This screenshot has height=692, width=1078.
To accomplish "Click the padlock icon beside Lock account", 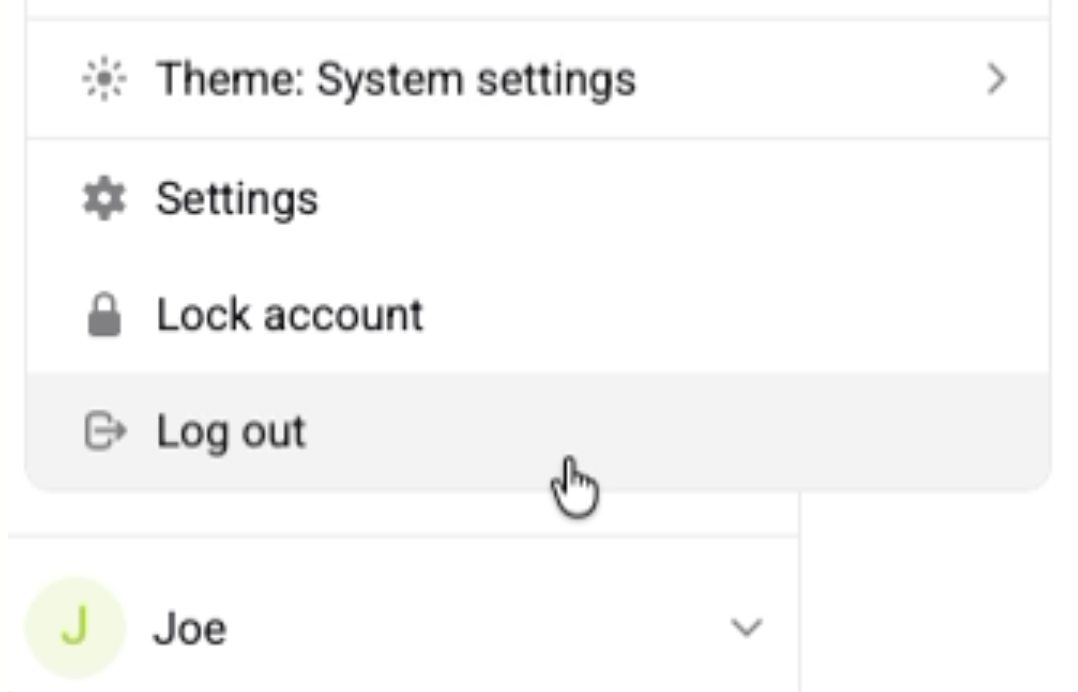I will click(103, 316).
